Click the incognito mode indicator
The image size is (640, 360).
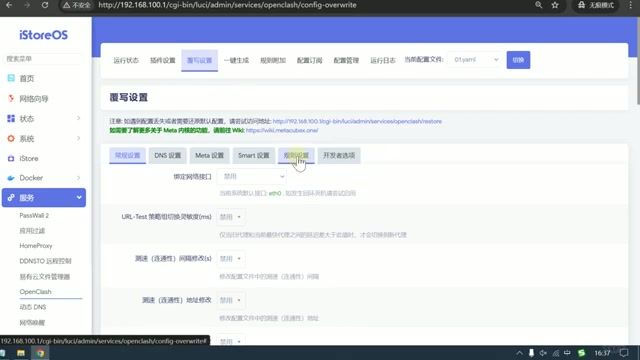596,5
